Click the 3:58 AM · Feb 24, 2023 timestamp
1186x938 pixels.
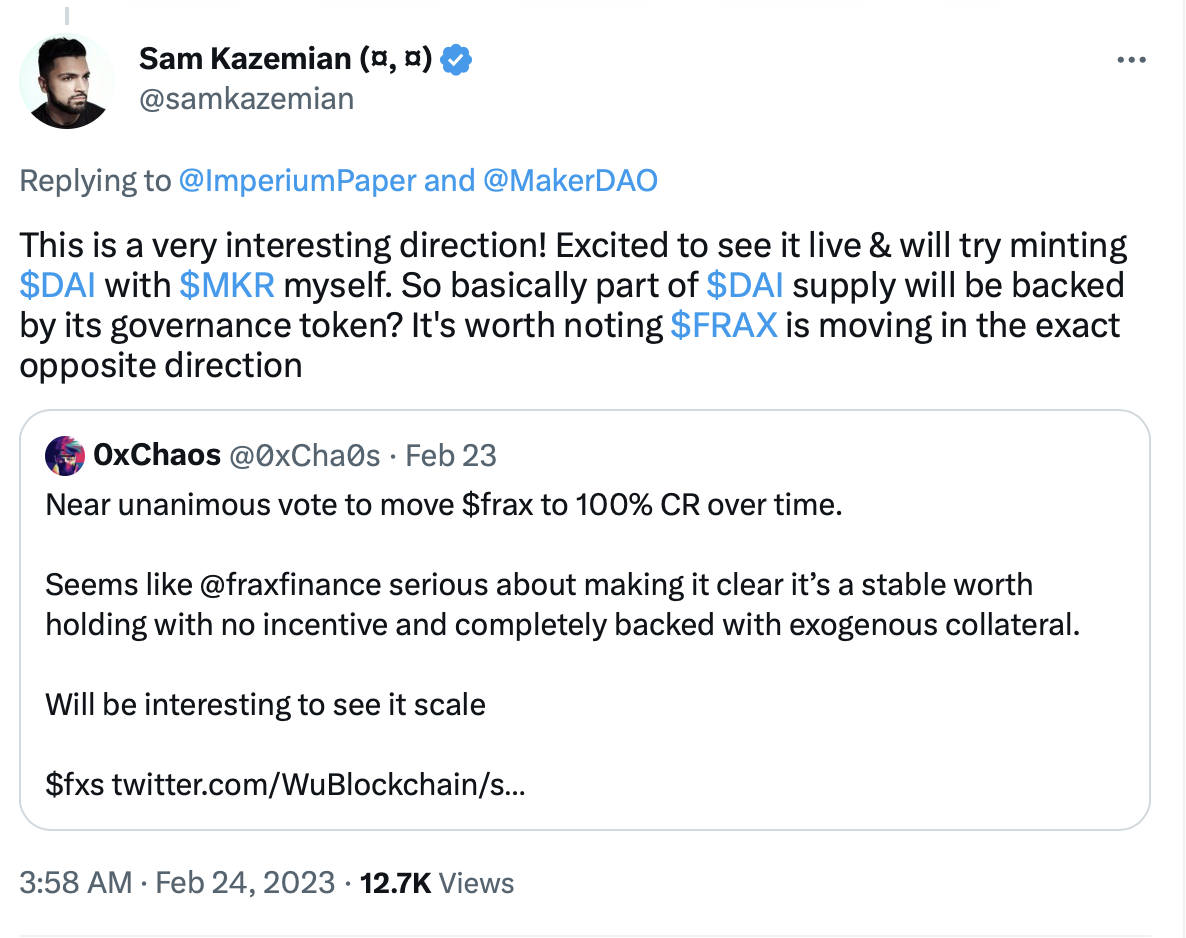coord(177,883)
